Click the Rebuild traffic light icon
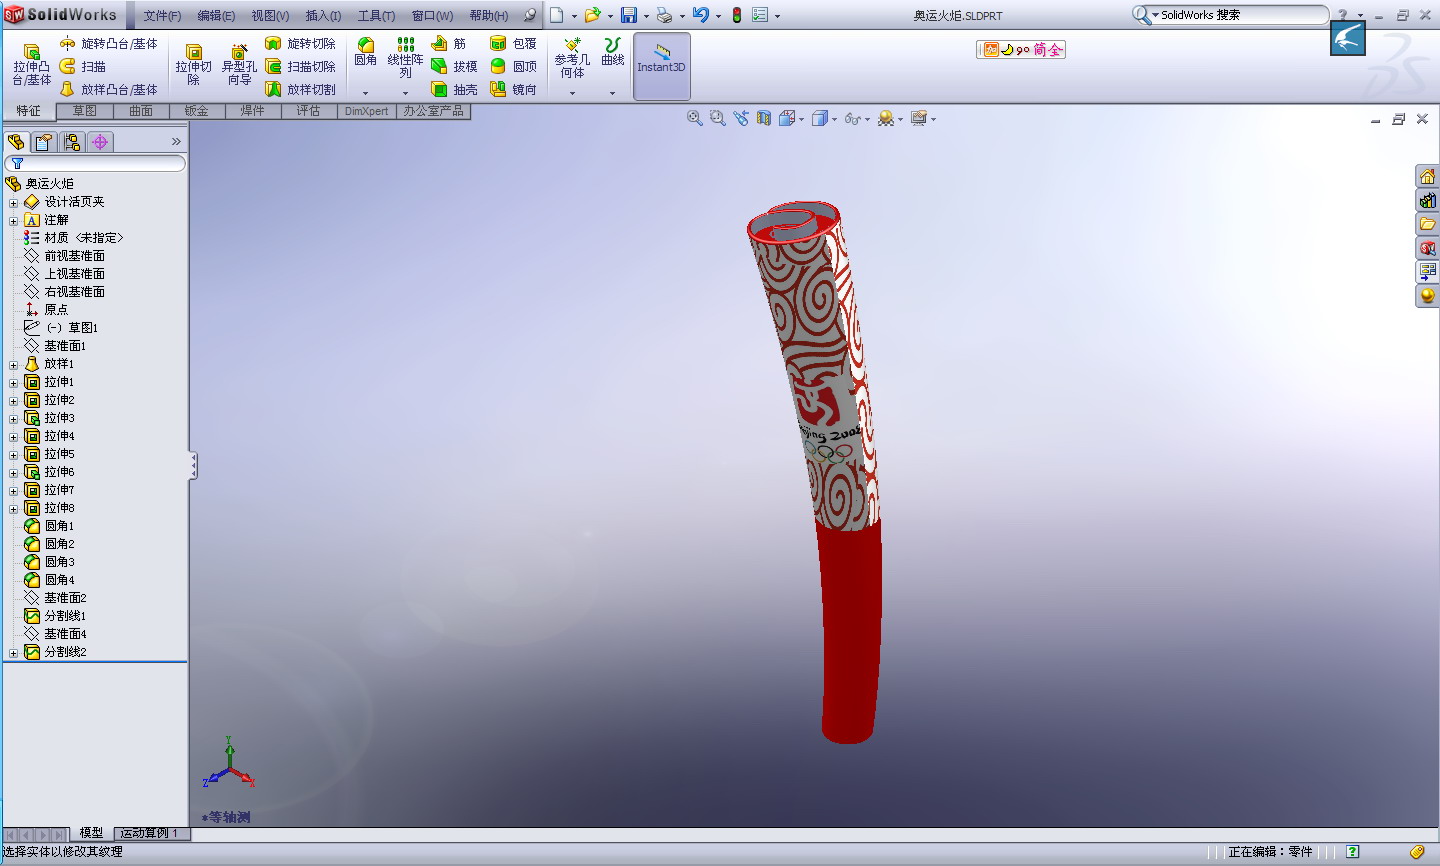The width and height of the screenshot is (1440, 866). coord(737,15)
